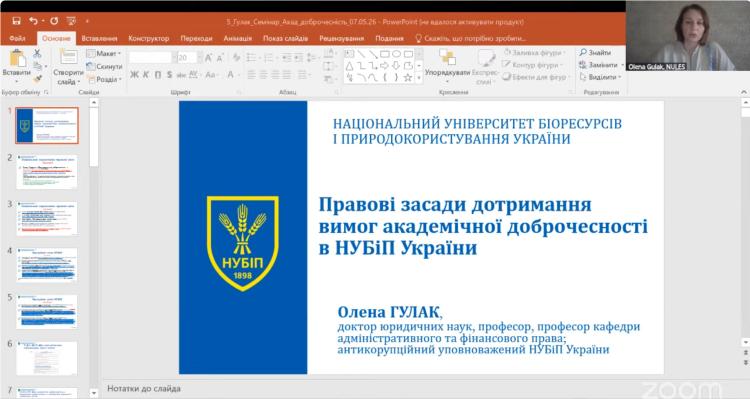This screenshot has width=750, height=399.
Task: Choose font color with A swatch
Action: (230, 75)
